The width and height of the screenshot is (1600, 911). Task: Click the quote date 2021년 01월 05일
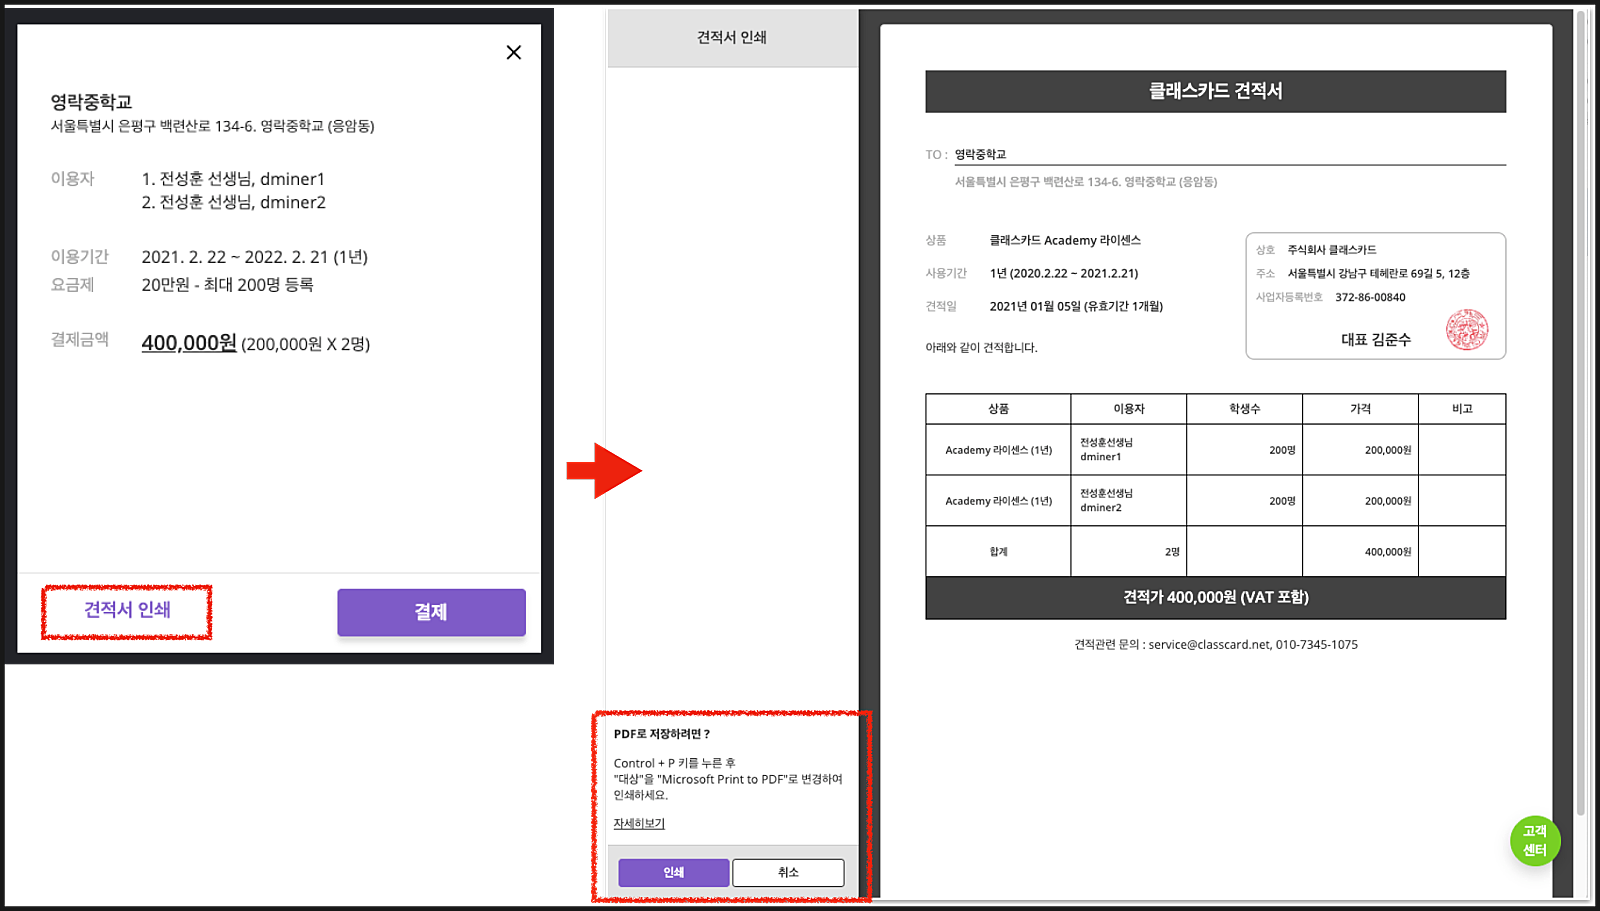(x=1076, y=306)
